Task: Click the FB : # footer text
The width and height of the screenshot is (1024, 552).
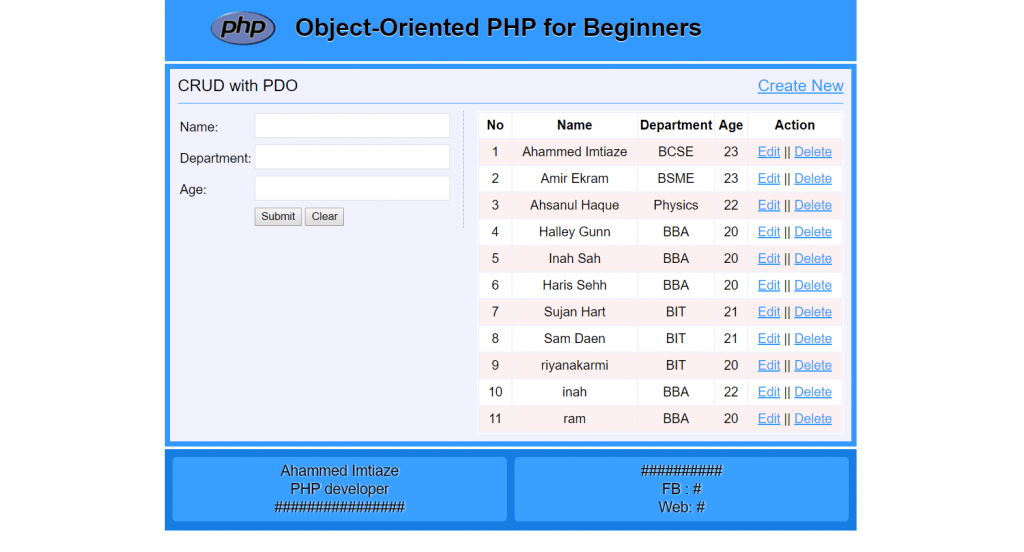Action: 682,489
